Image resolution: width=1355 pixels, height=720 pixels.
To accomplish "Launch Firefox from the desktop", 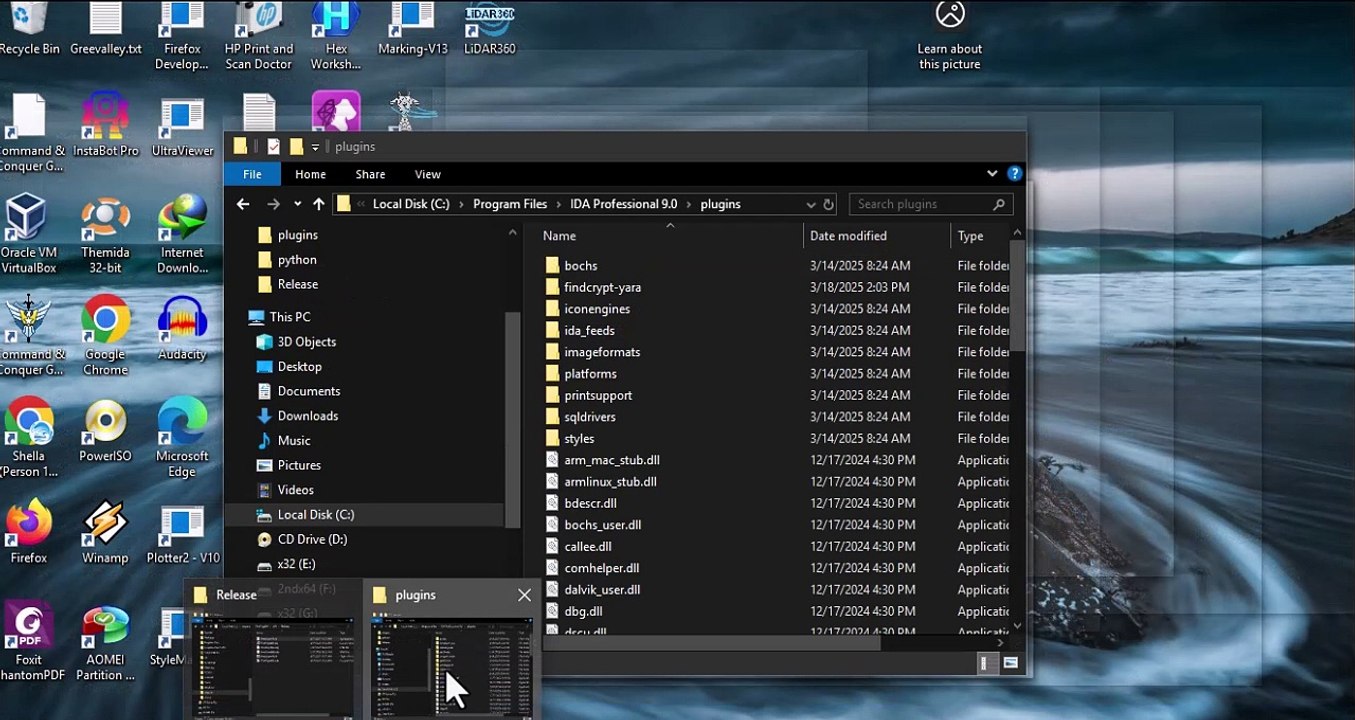I will 29,532.
